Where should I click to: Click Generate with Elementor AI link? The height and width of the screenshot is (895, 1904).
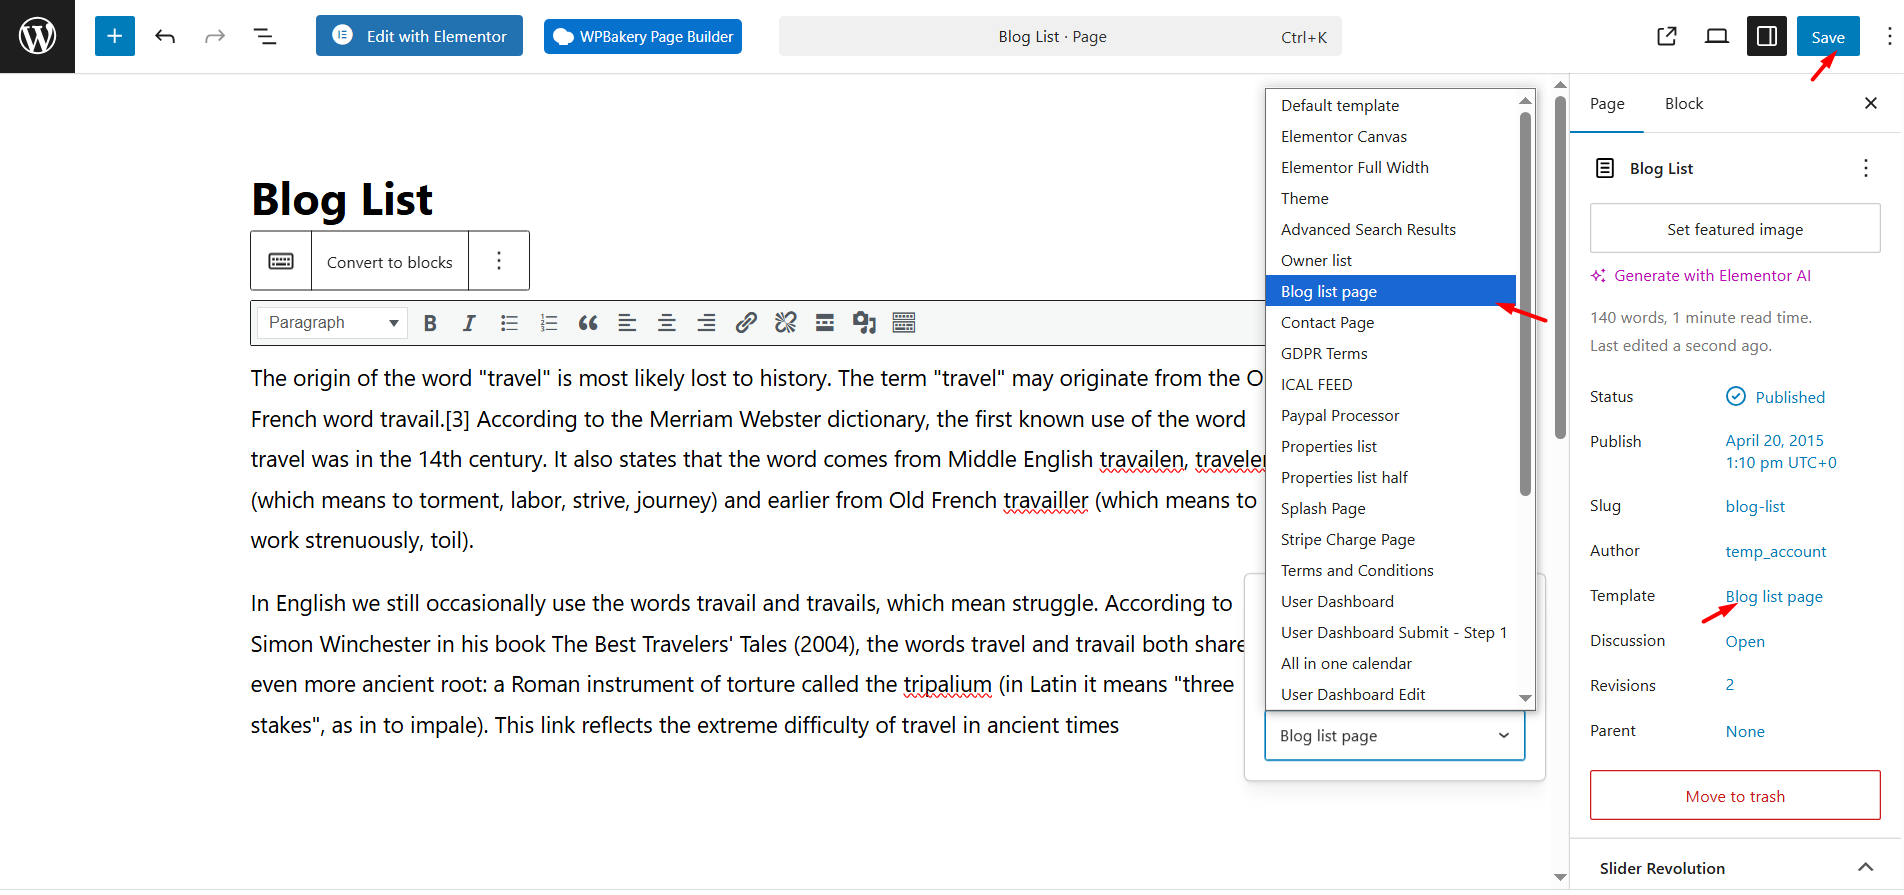pyautogui.click(x=1711, y=275)
